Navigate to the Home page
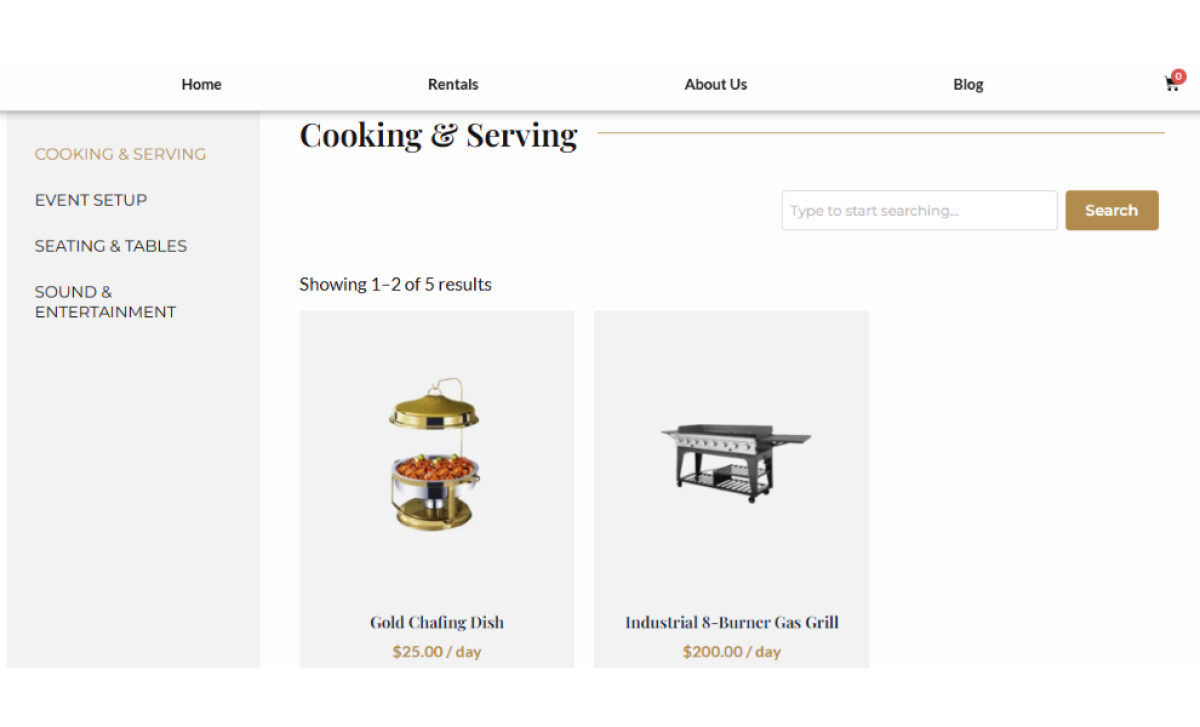 tap(201, 85)
